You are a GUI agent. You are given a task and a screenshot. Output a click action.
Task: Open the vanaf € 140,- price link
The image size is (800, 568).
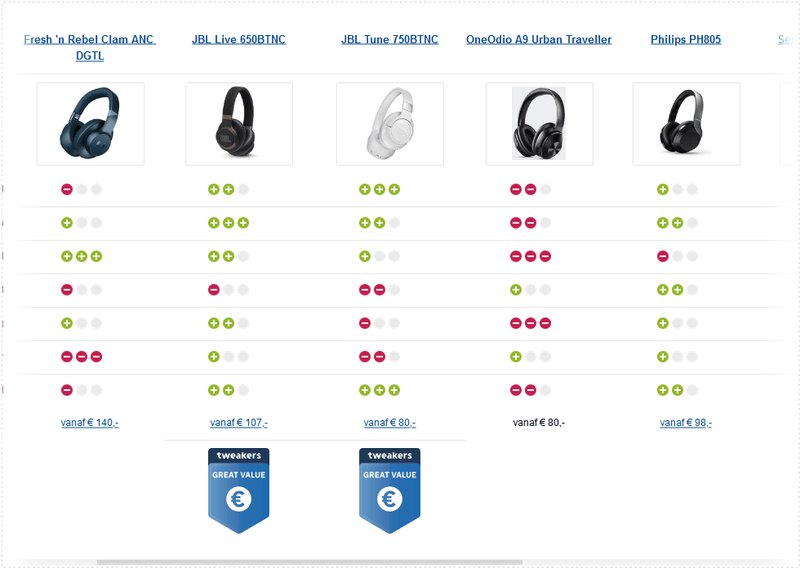90,423
